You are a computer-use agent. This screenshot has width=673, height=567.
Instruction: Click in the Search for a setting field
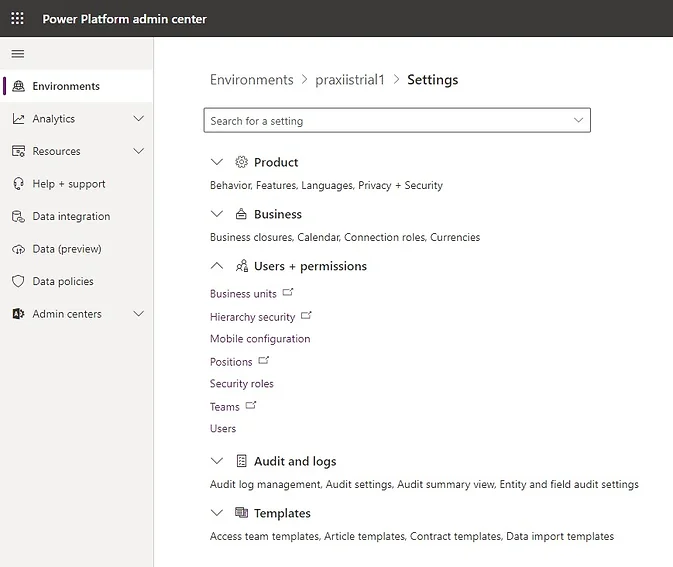(x=397, y=120)
